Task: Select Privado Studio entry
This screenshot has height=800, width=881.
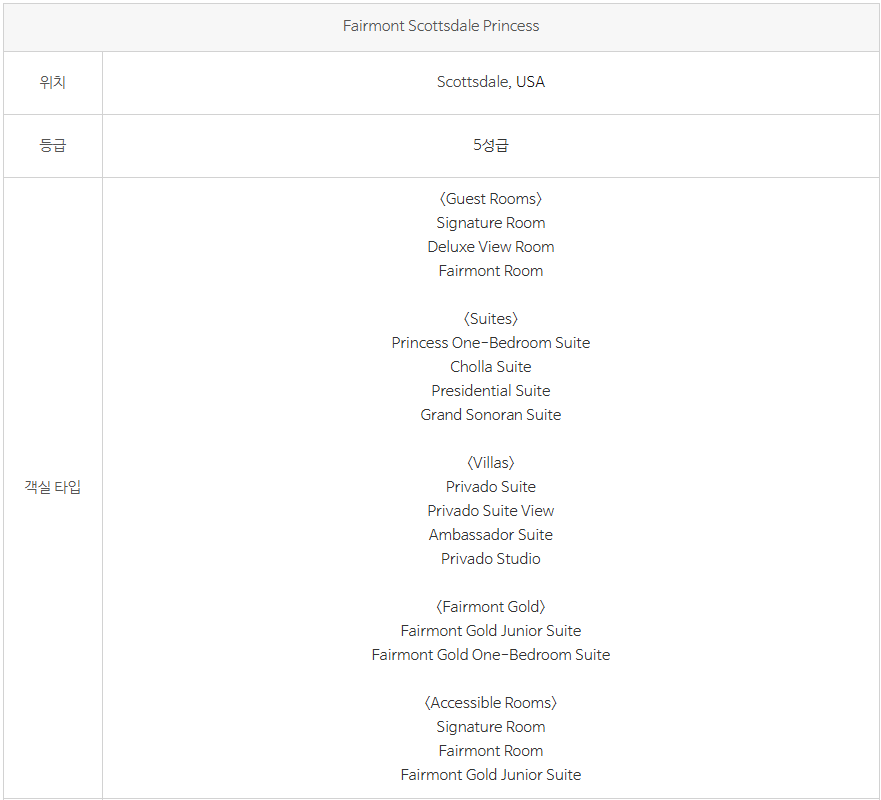Action: 491,559
